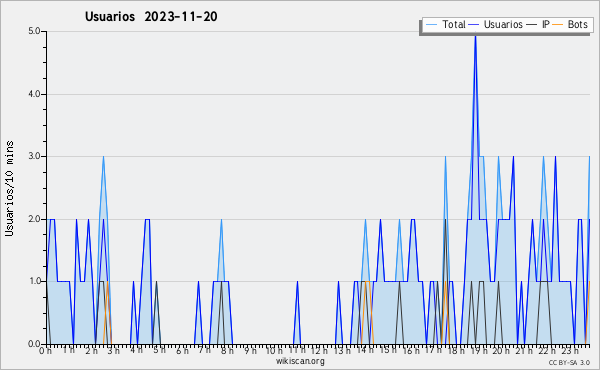Viewport: 600px width, 370px height.
Task: Click the '14 h' x-axis label
Action: coord(365,350)
